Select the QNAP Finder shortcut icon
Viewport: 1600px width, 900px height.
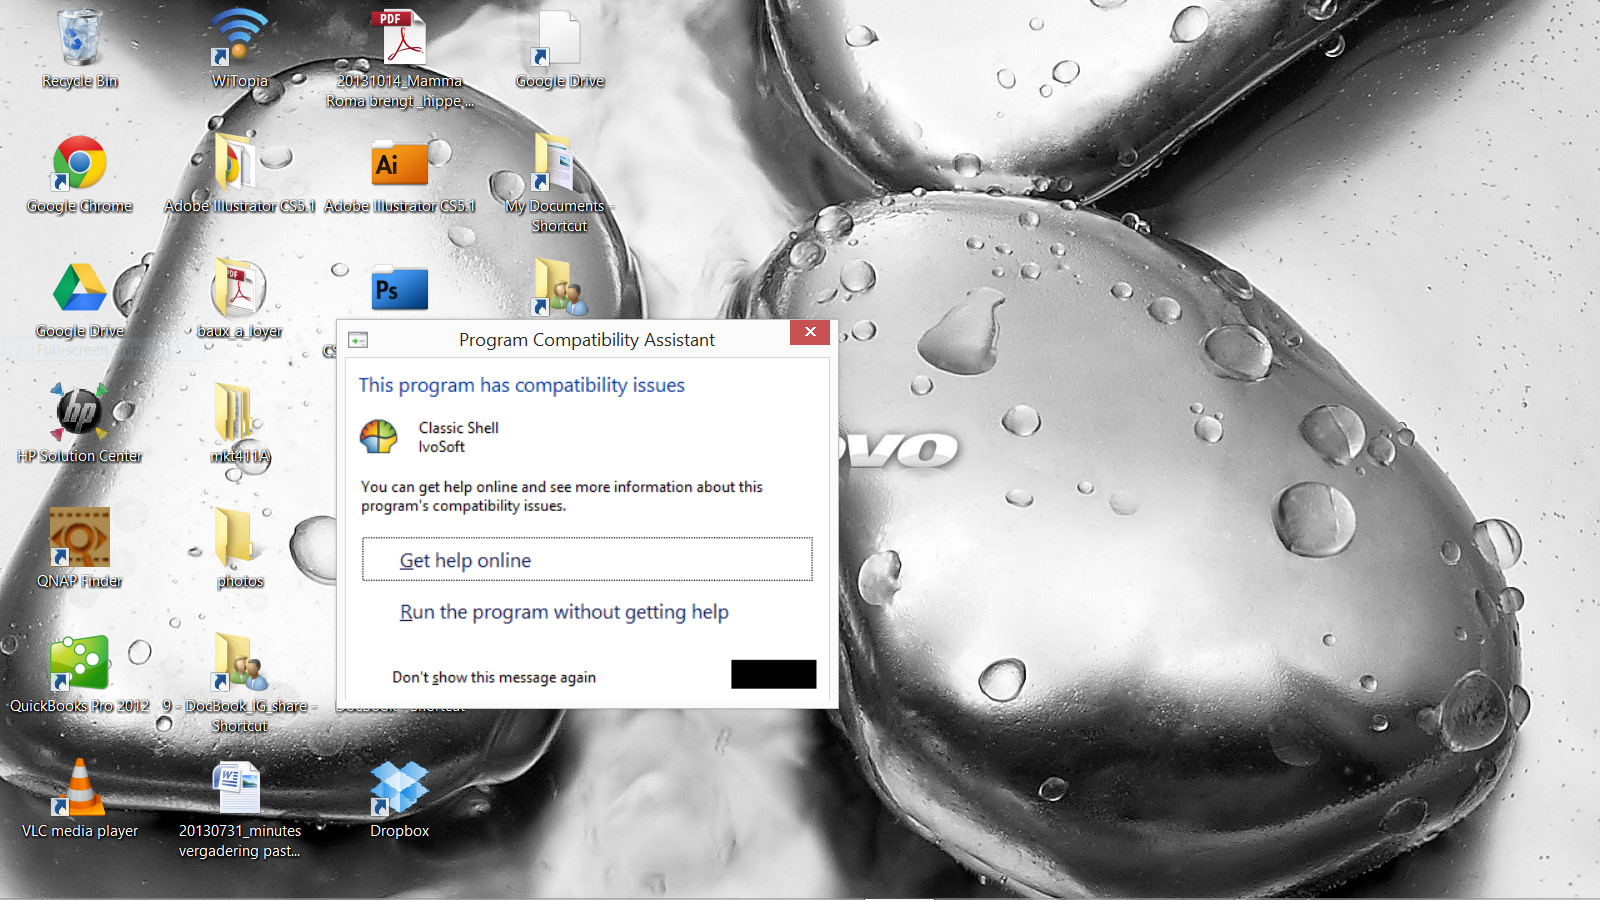tap(80, 539)
